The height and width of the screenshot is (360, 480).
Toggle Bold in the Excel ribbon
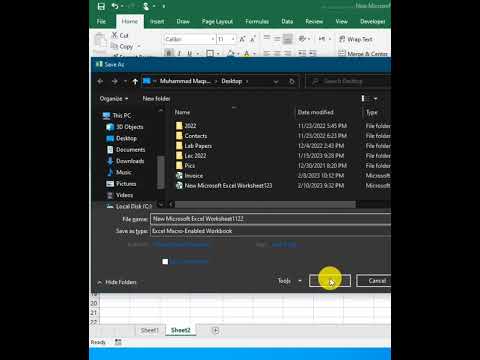(169, 53)
